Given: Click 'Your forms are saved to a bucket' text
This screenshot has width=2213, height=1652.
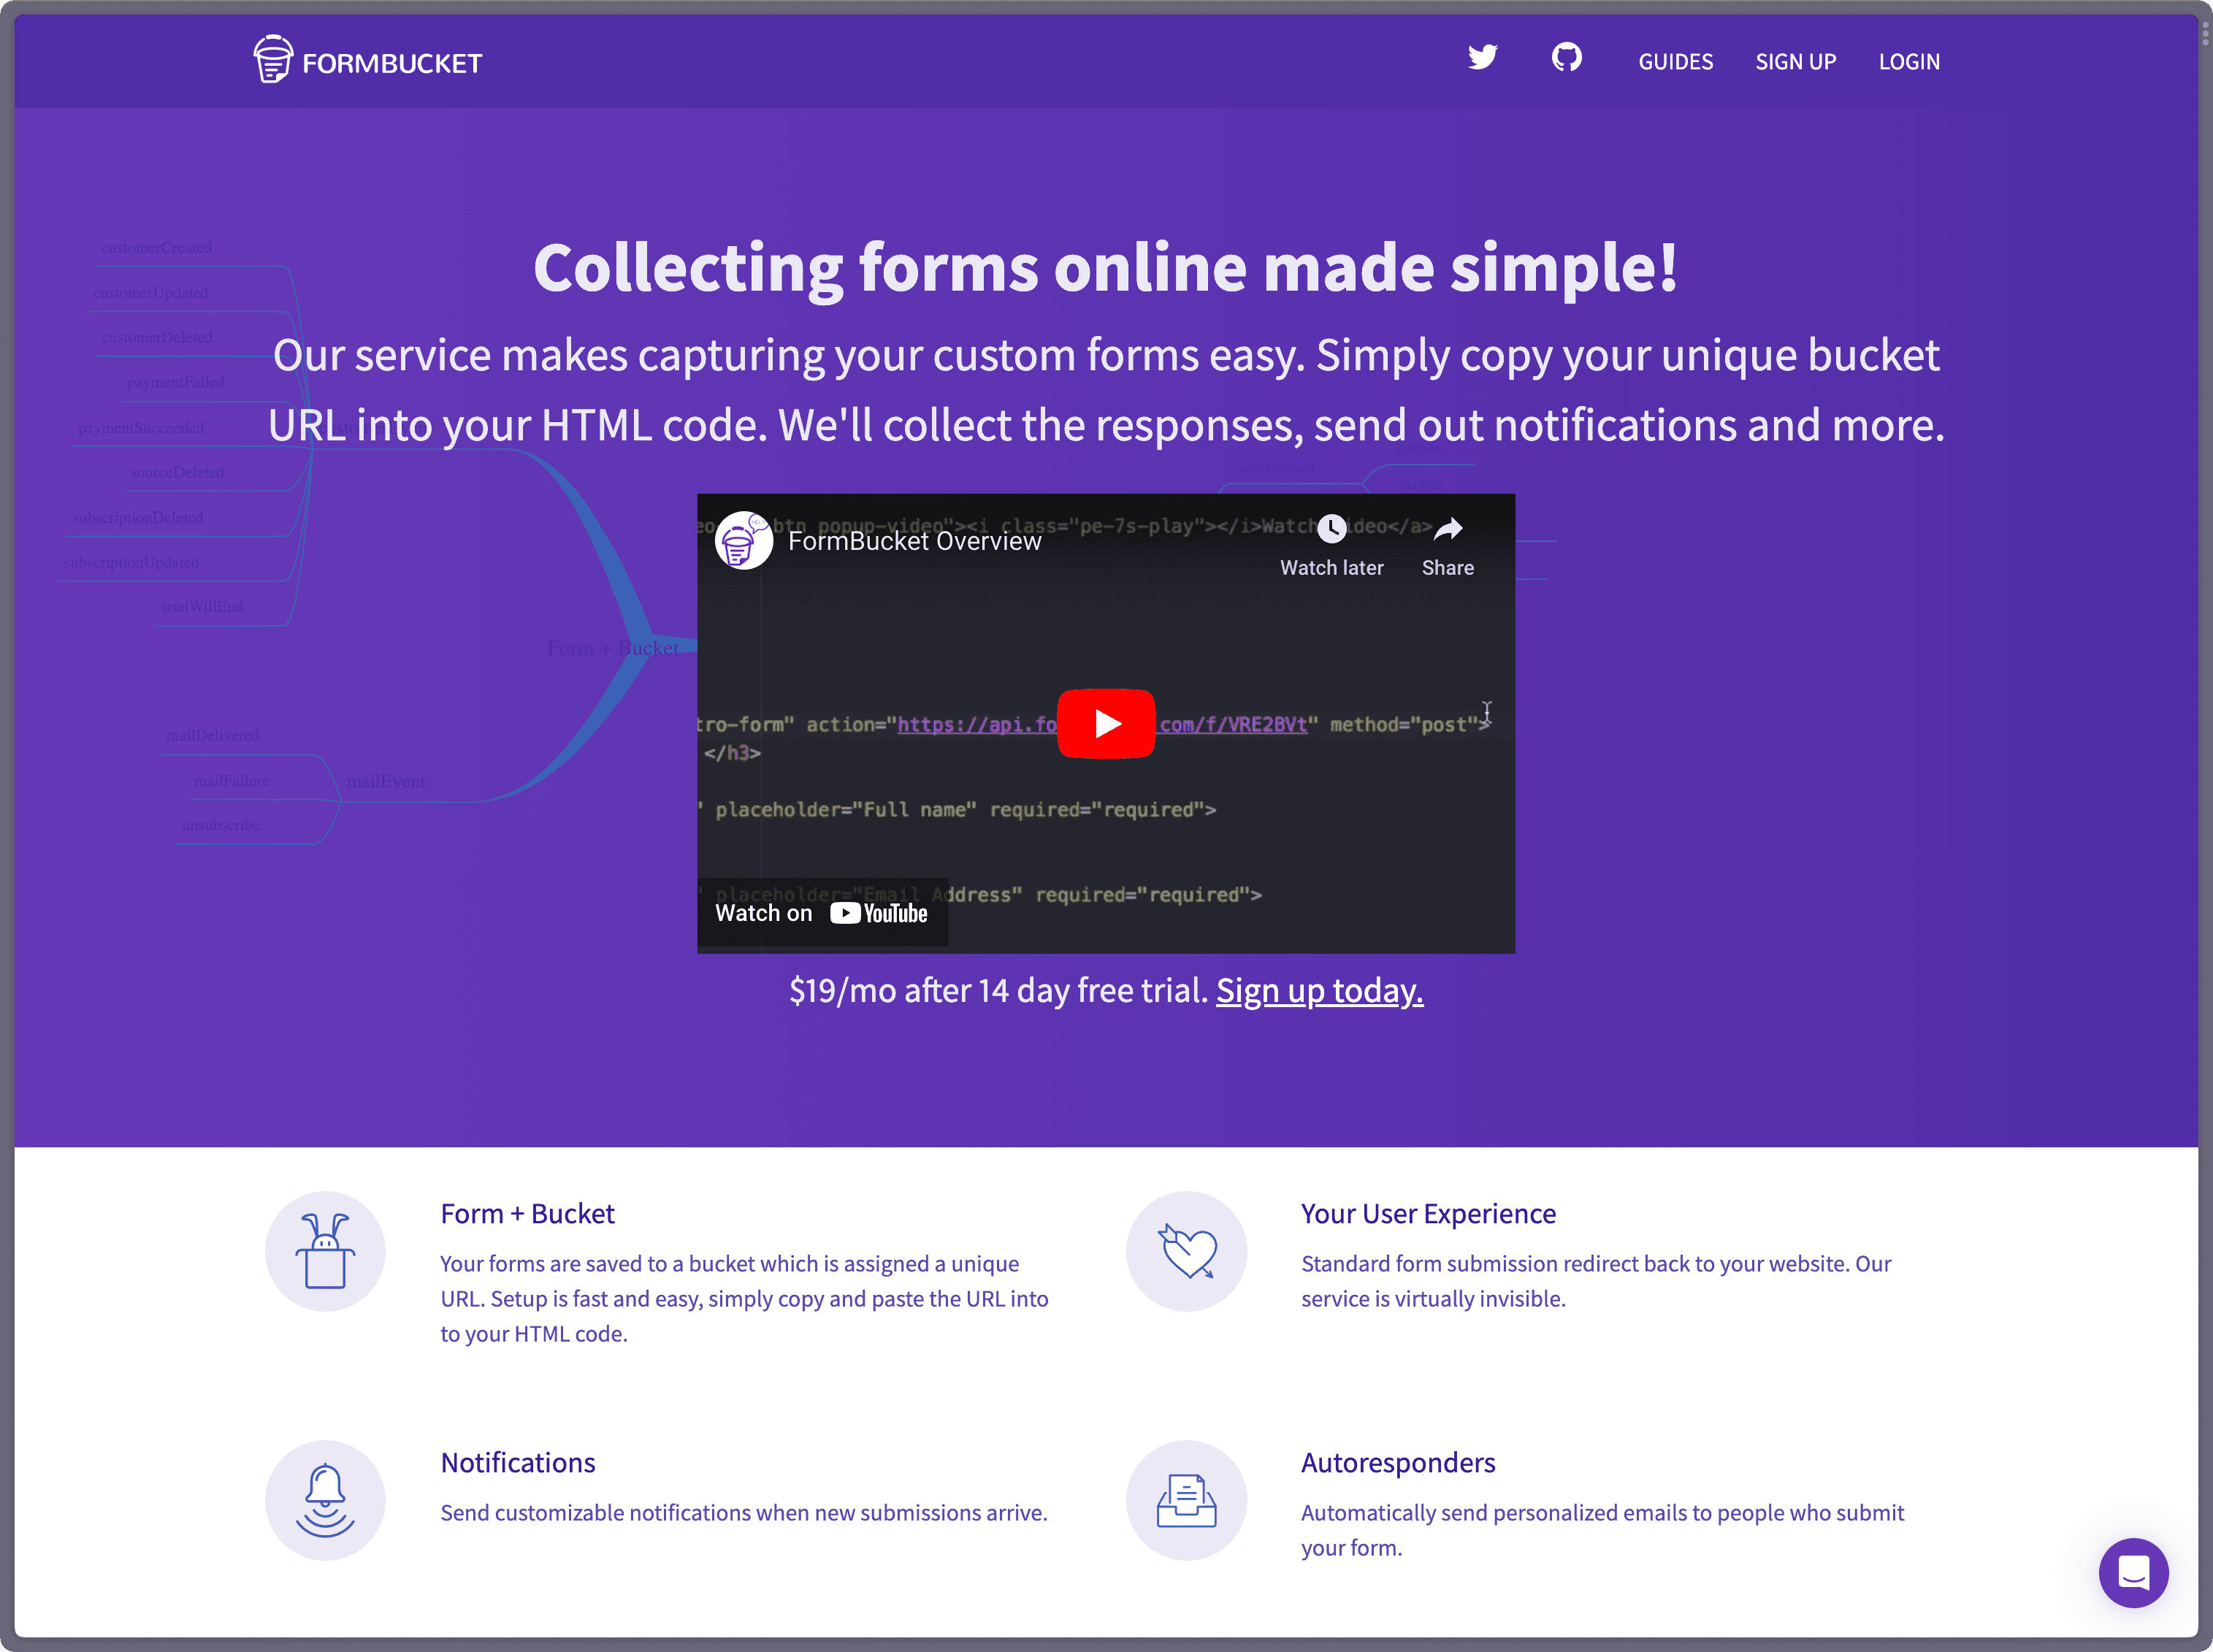Looking at the screenshot, I should tap(744, 1298).
